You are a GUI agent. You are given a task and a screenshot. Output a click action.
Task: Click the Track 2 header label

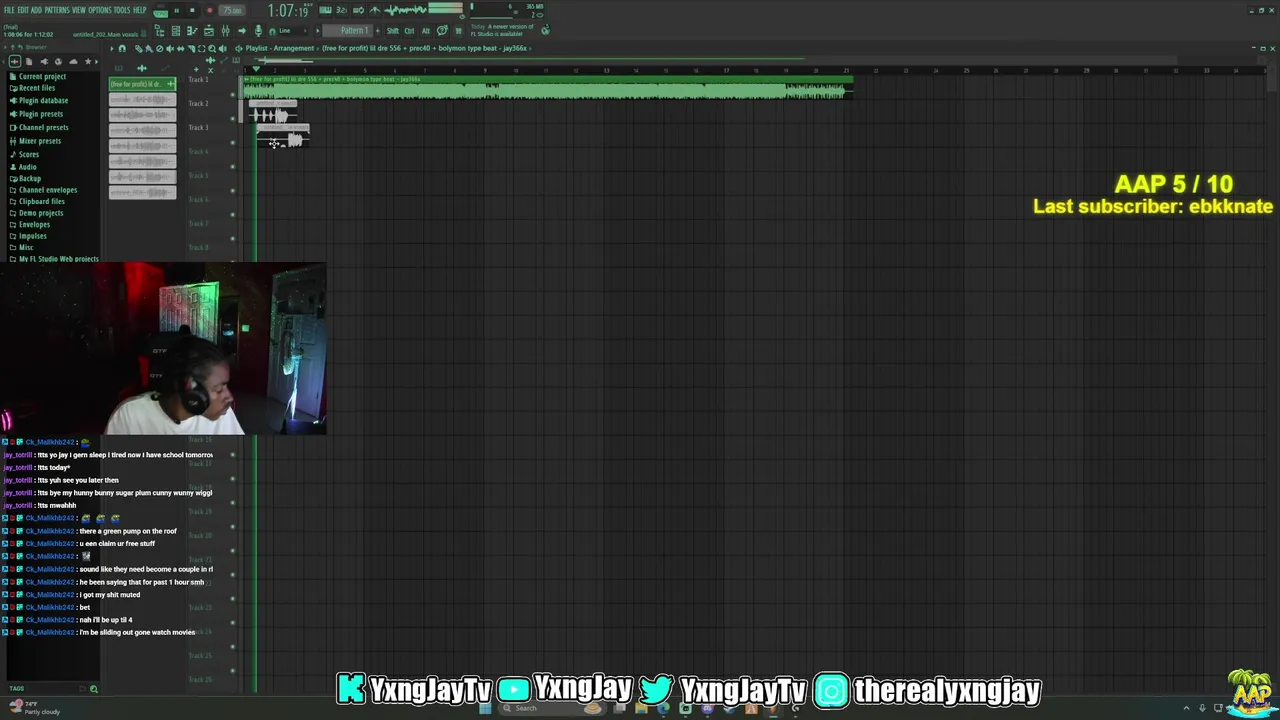click(x=199, y=103)
